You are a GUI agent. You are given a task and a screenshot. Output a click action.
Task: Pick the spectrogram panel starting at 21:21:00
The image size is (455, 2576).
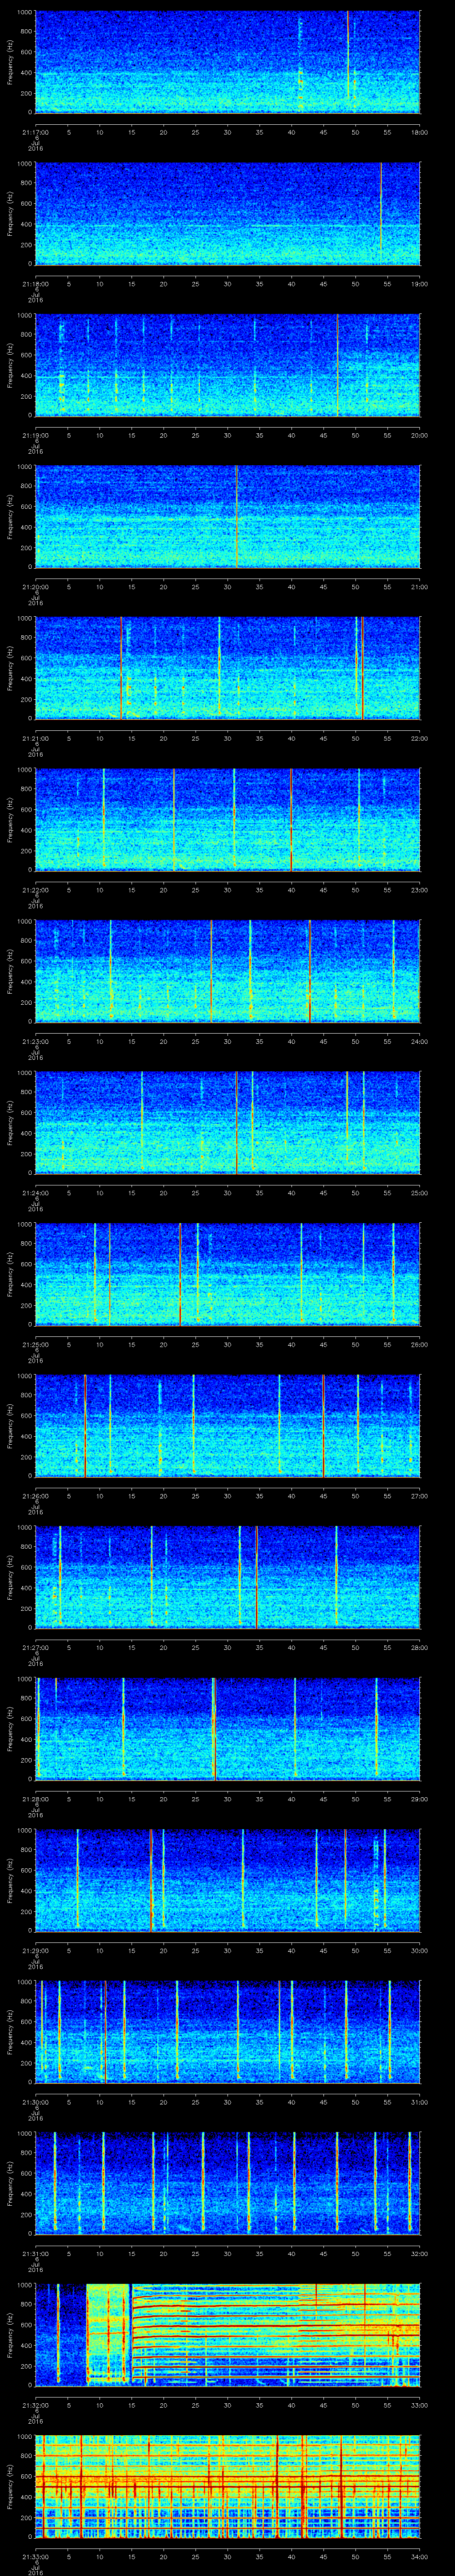point(227,668)
